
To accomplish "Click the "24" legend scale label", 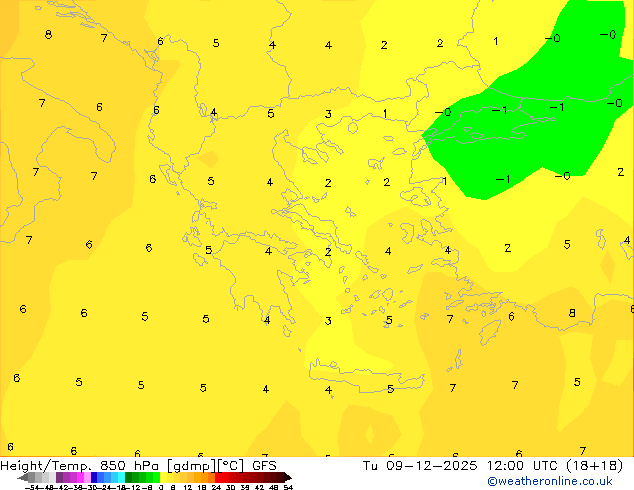I will [x=216, y=488].
